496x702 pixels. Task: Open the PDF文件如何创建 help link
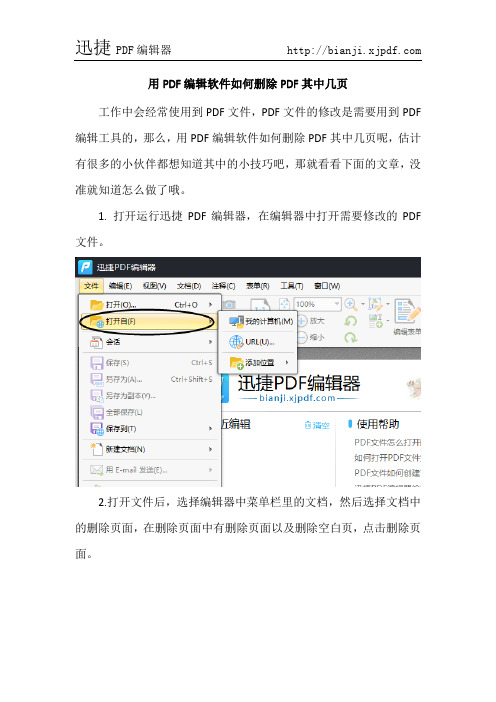[x=388, y=473]
